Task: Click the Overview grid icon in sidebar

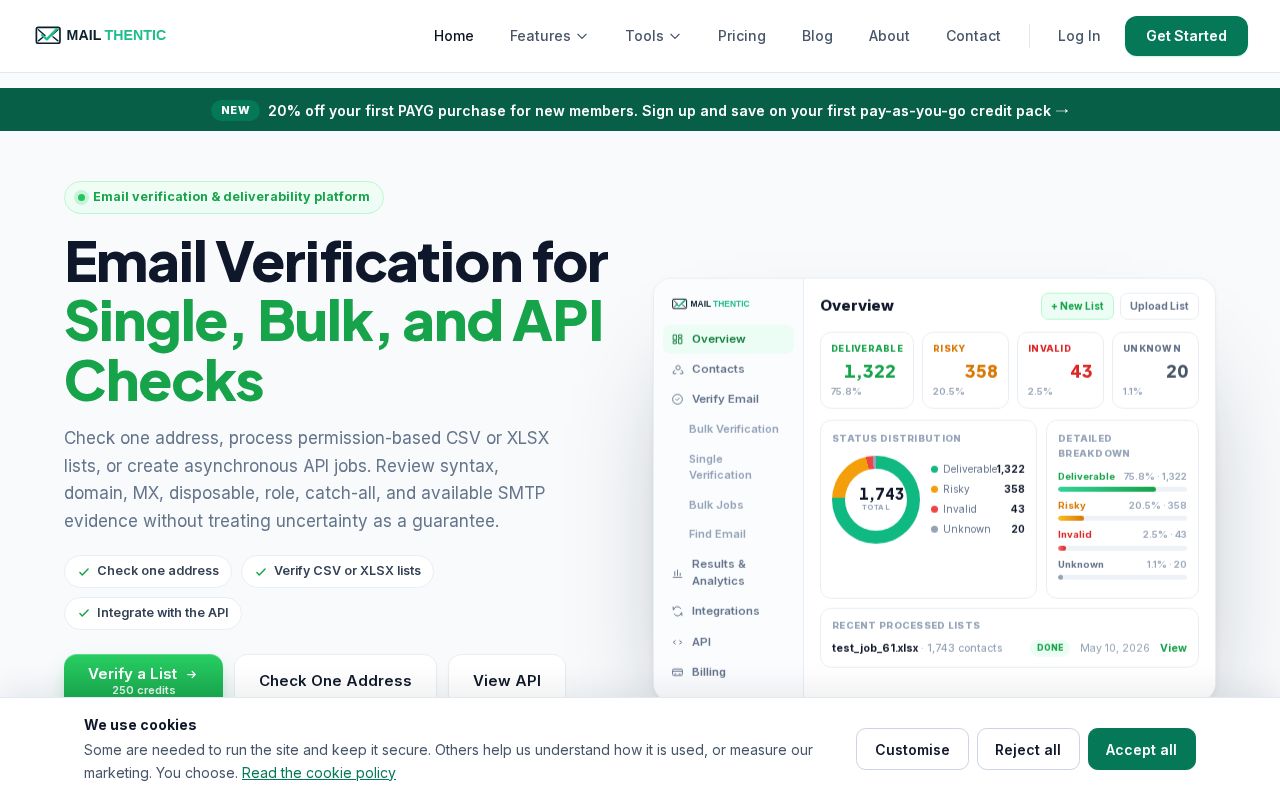Action: pyautogui.click(x=677, y=339)
